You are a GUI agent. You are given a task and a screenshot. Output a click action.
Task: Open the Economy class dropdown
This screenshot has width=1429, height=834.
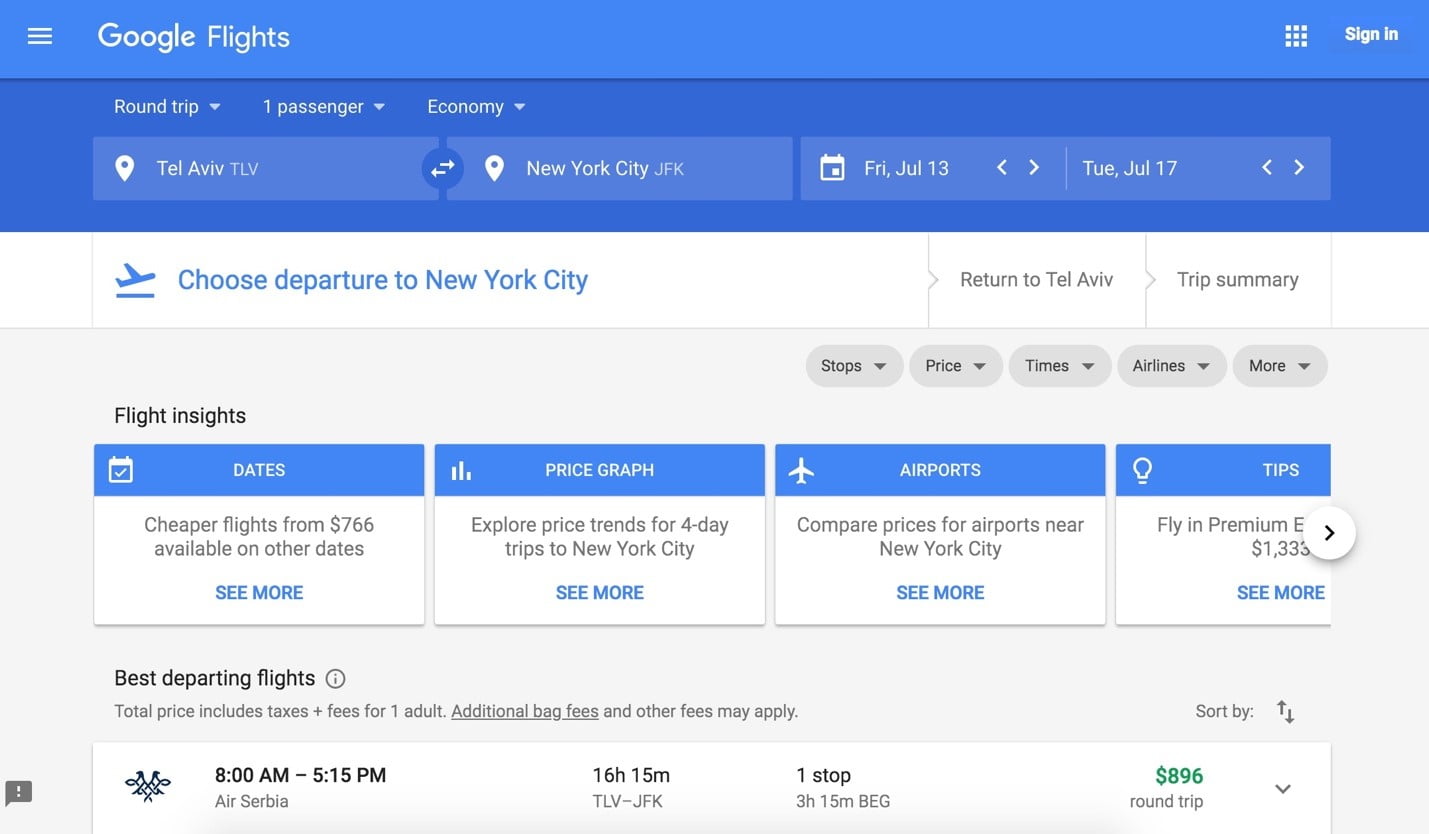coord(476,107)
